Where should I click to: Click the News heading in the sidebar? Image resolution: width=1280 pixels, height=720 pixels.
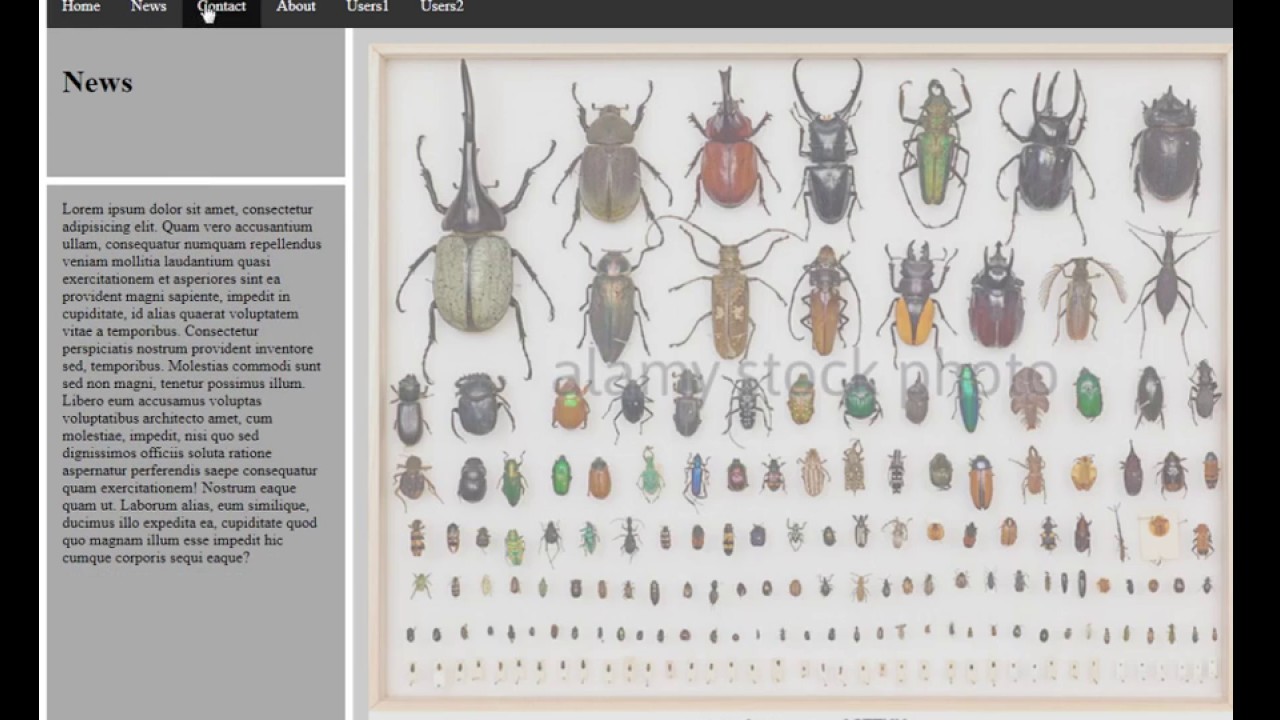point(97,82)
